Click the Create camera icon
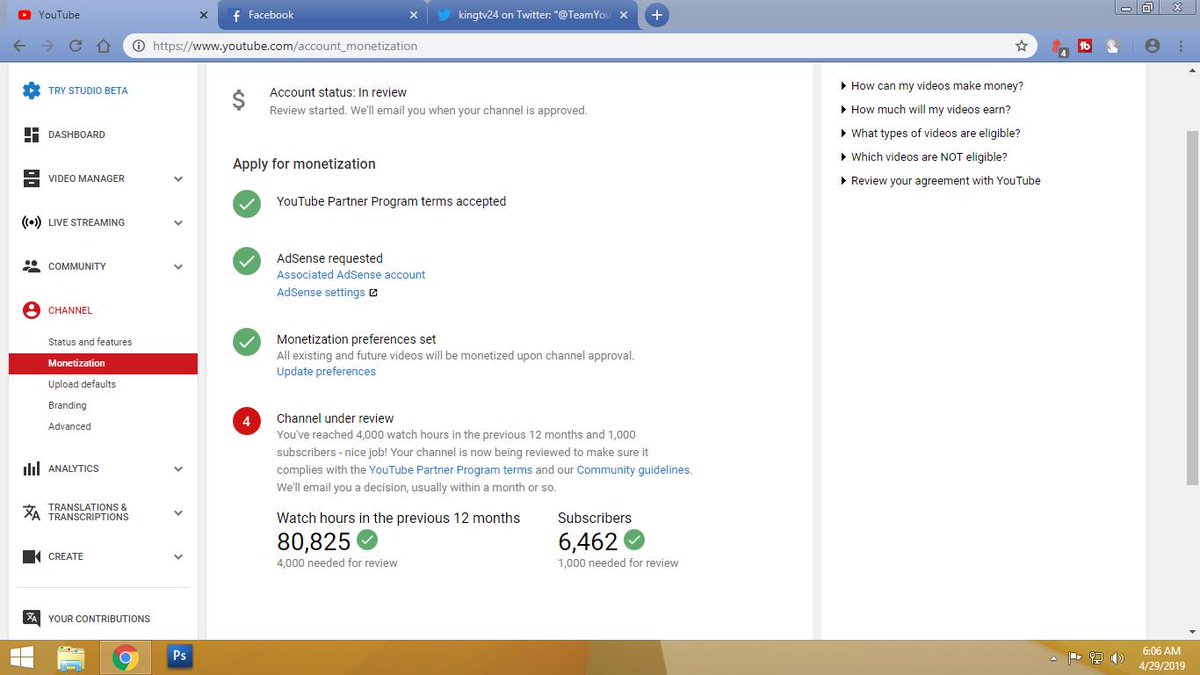Screen dimensions: 1200x675 coord(31,556)
